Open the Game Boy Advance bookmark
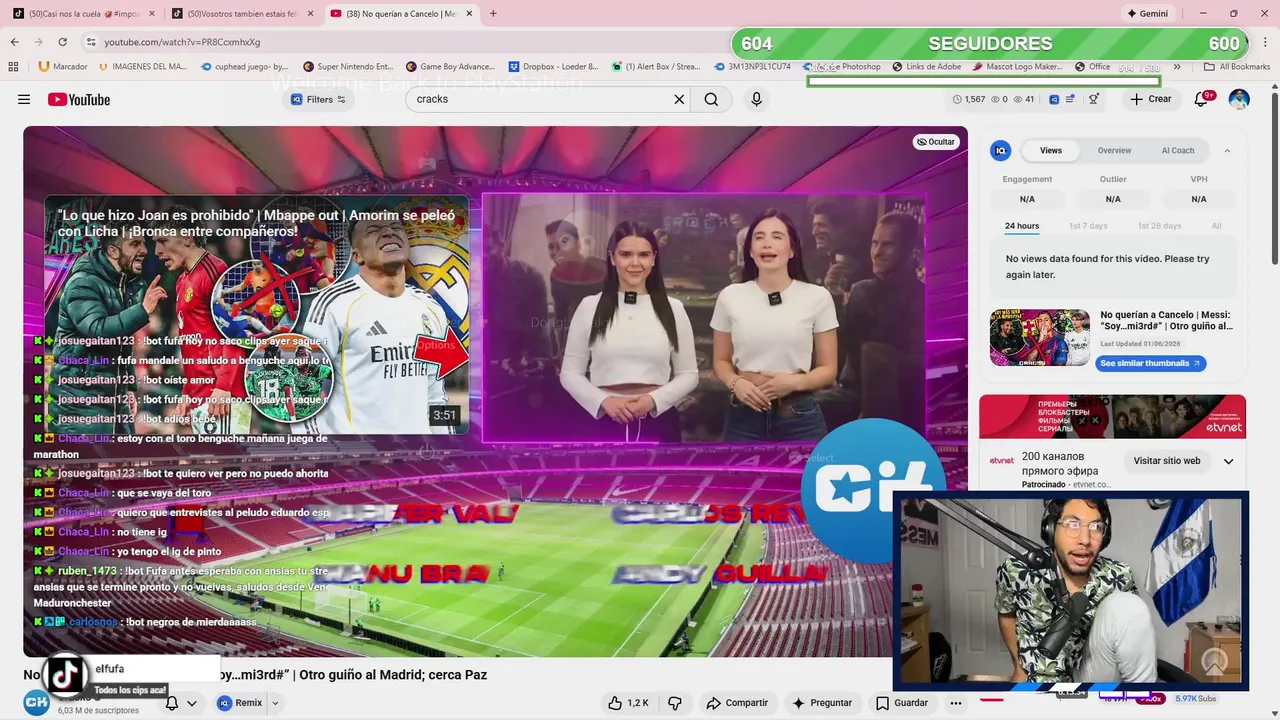1280x720 pixels. pos(449,67)
